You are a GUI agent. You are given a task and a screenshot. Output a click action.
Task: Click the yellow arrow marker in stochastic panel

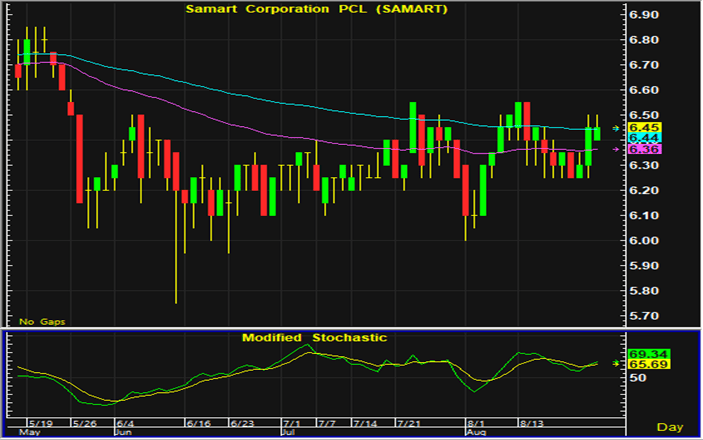615,364
